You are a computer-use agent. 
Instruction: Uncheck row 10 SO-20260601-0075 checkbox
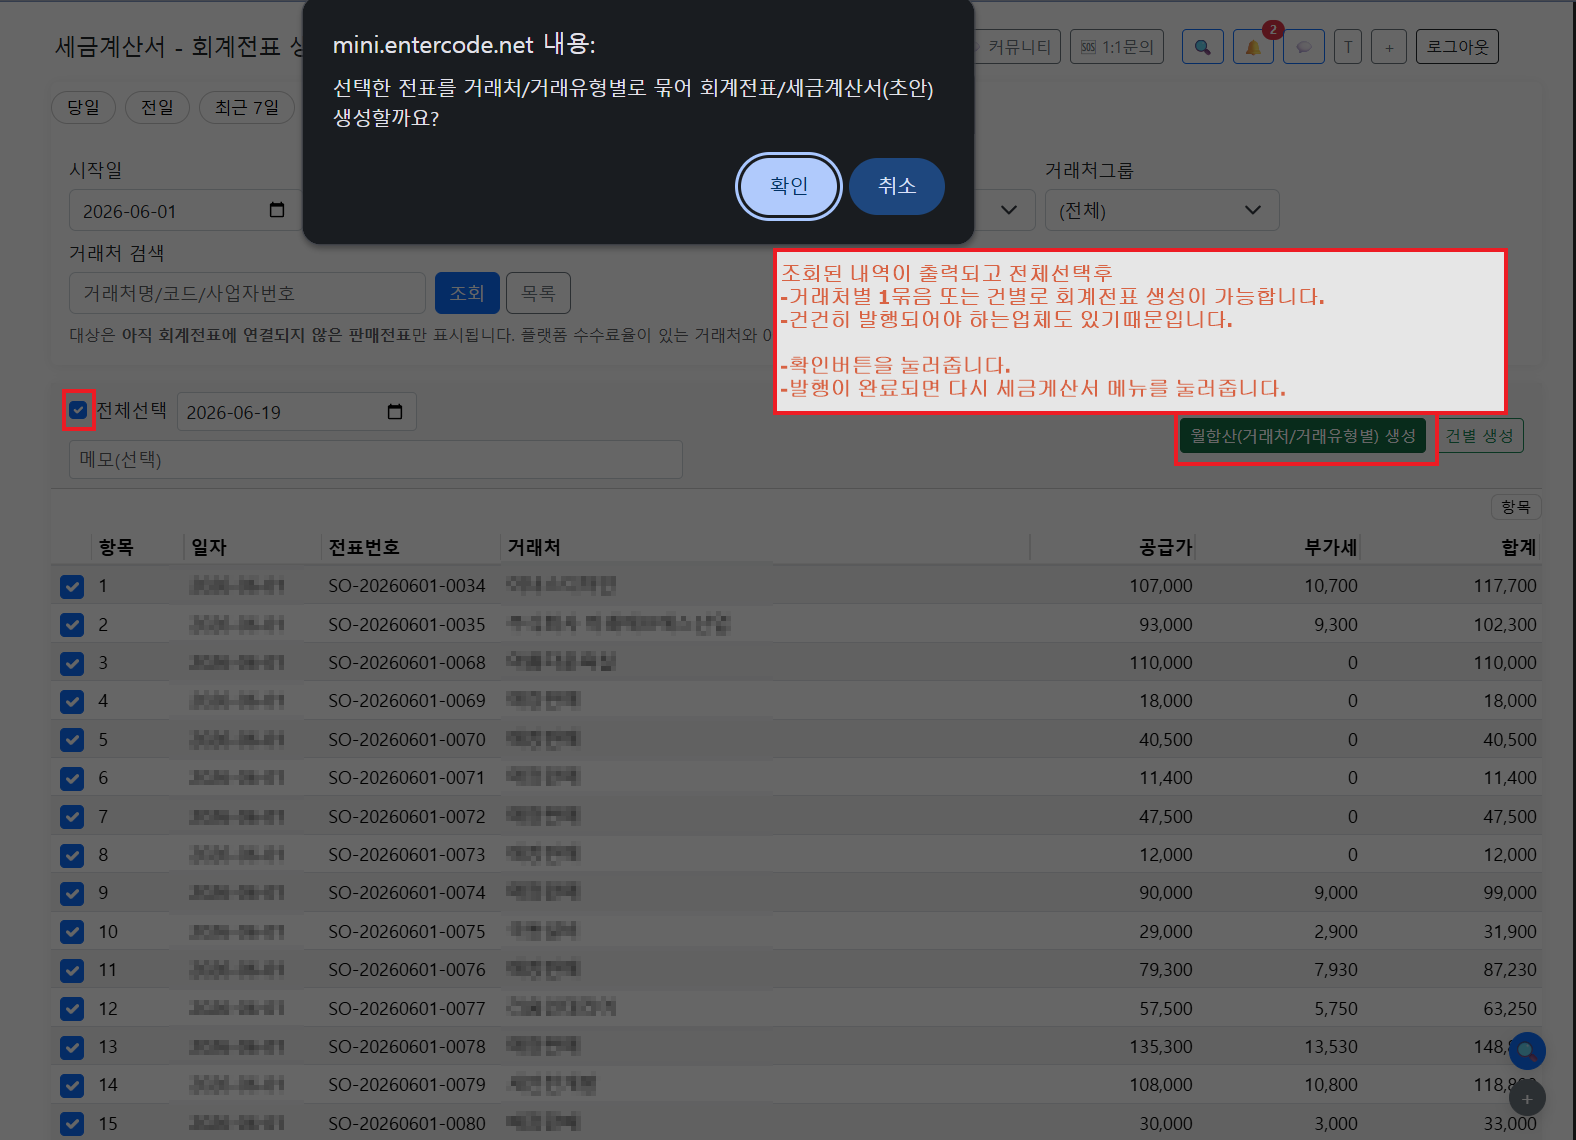[x=72, y=932]
